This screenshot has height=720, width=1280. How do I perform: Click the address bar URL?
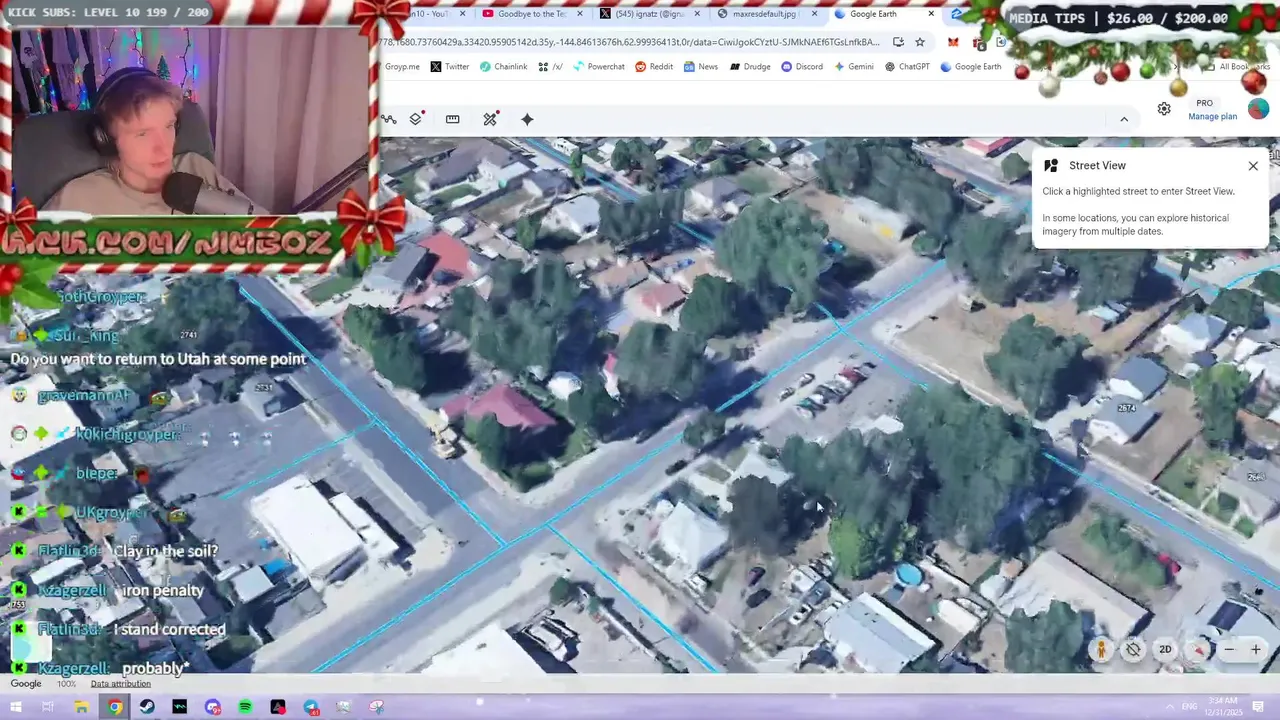coord(630,42)
